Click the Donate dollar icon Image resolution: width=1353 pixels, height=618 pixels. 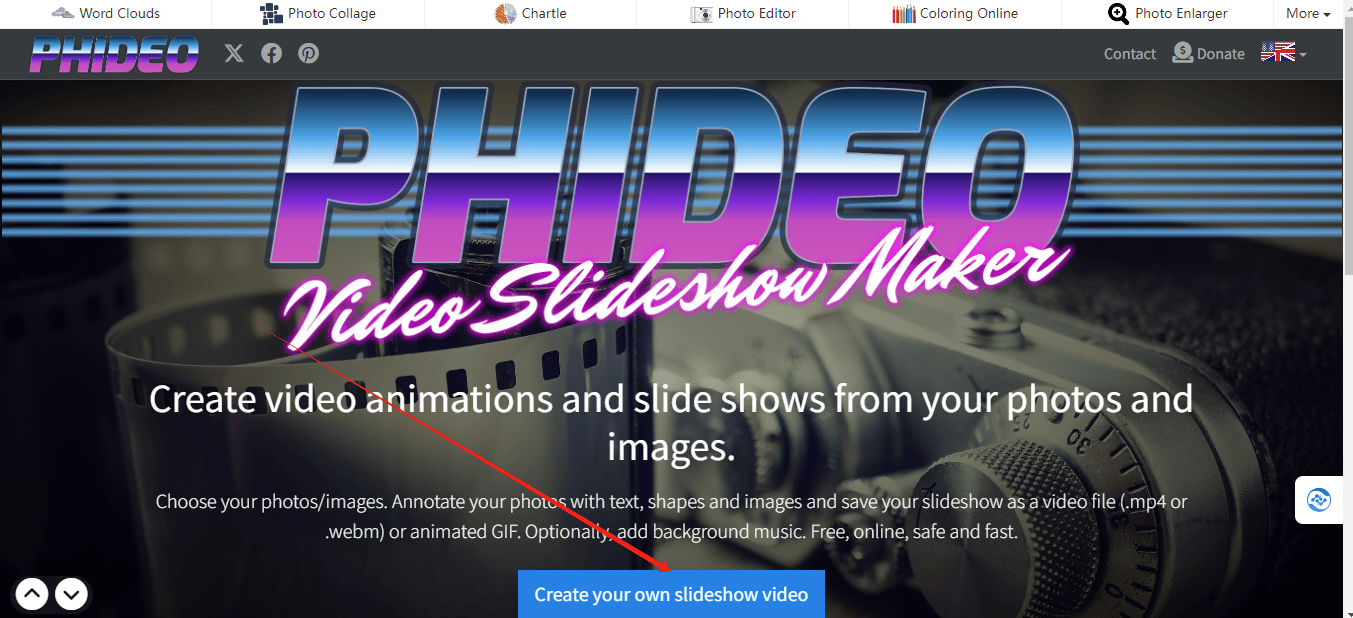[1181, 52]
